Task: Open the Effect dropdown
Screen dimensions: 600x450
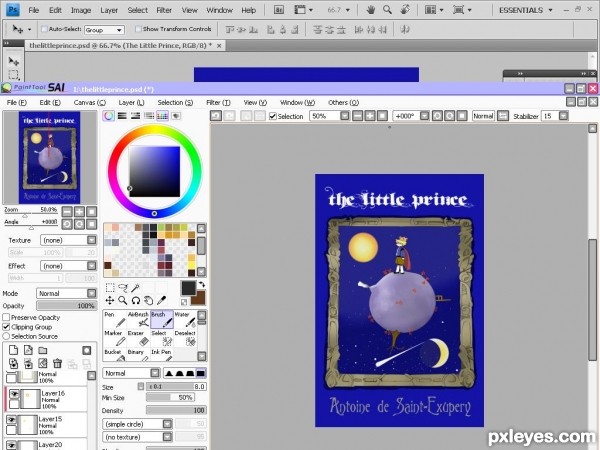Action: (68, 266)
